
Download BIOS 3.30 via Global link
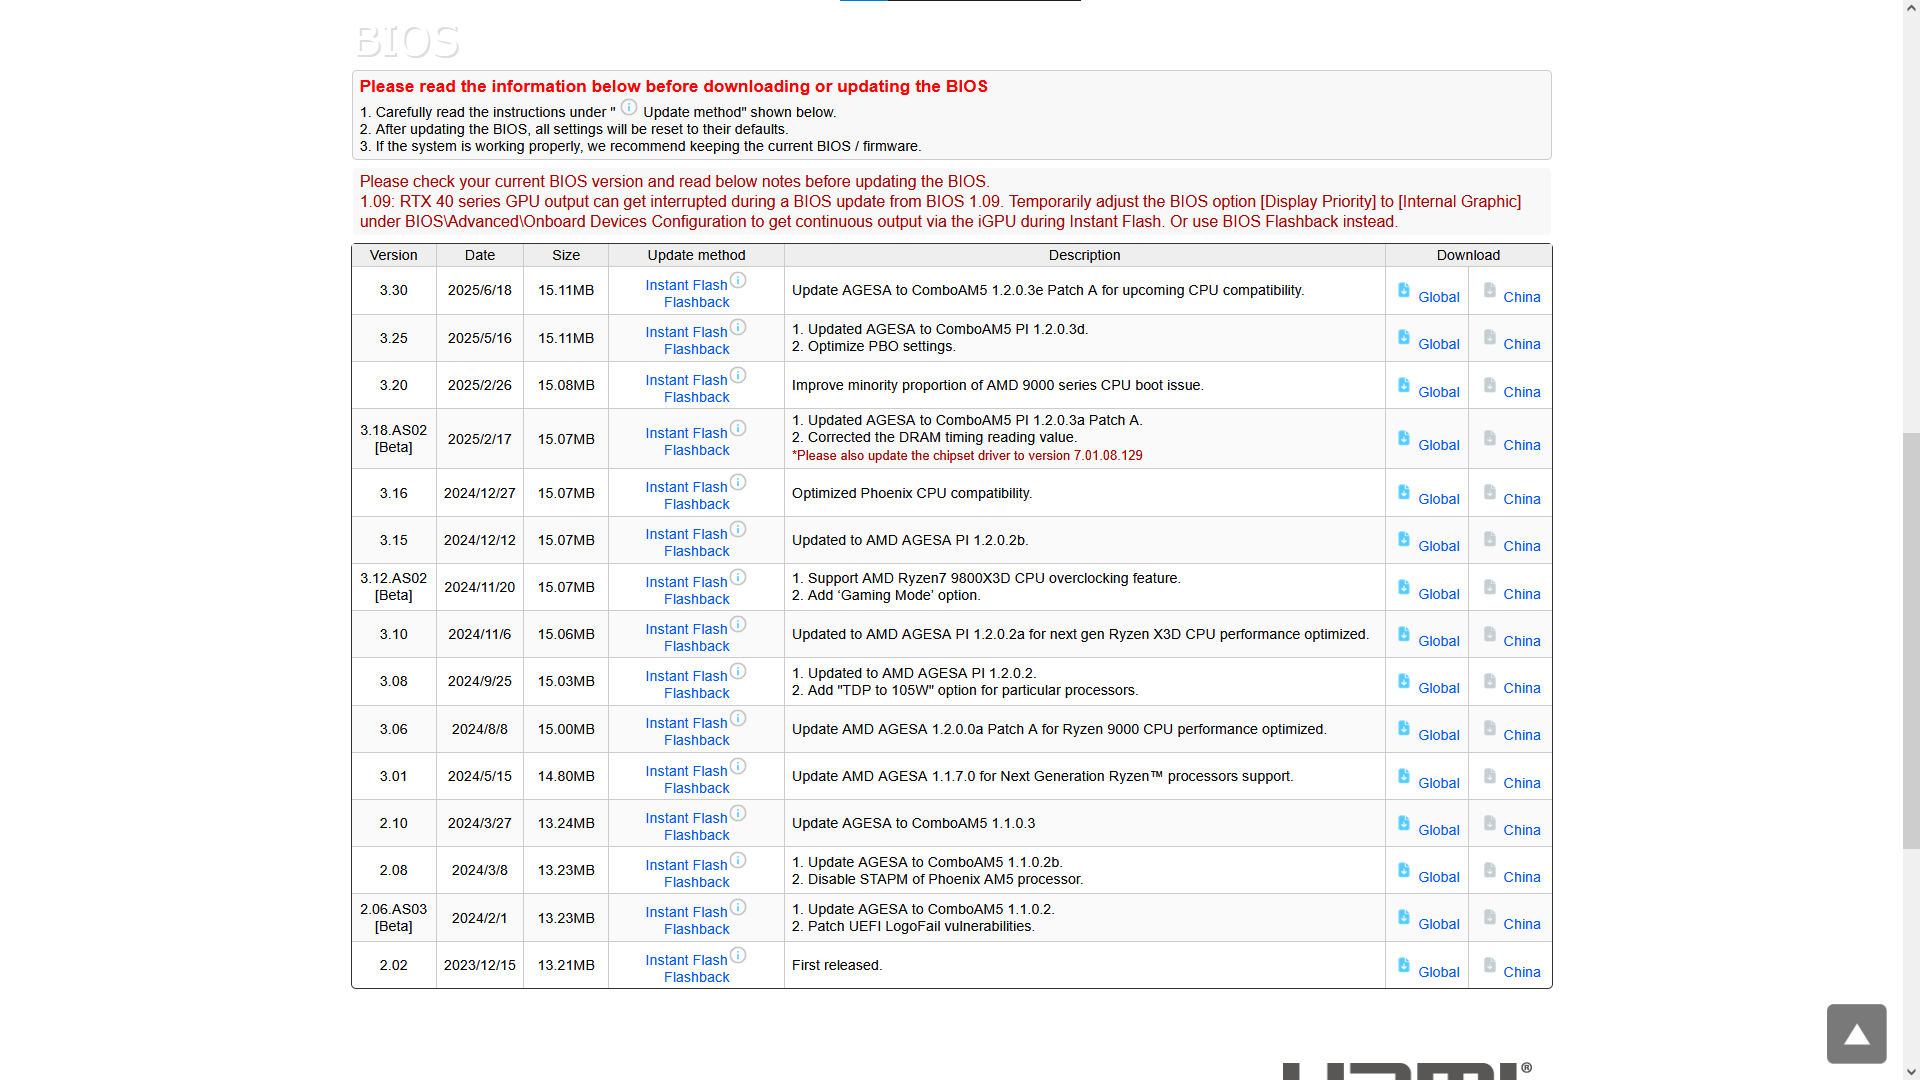pyautogui.click(x=1438, y=297)
